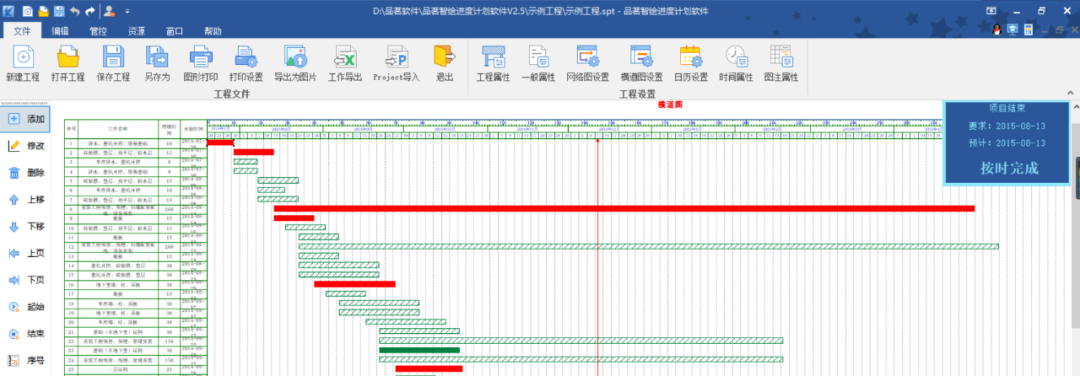Redo the action in title bar
The width and height of the screenshot is (1080, 376).
pyautogui.click(x=90, y=11)
